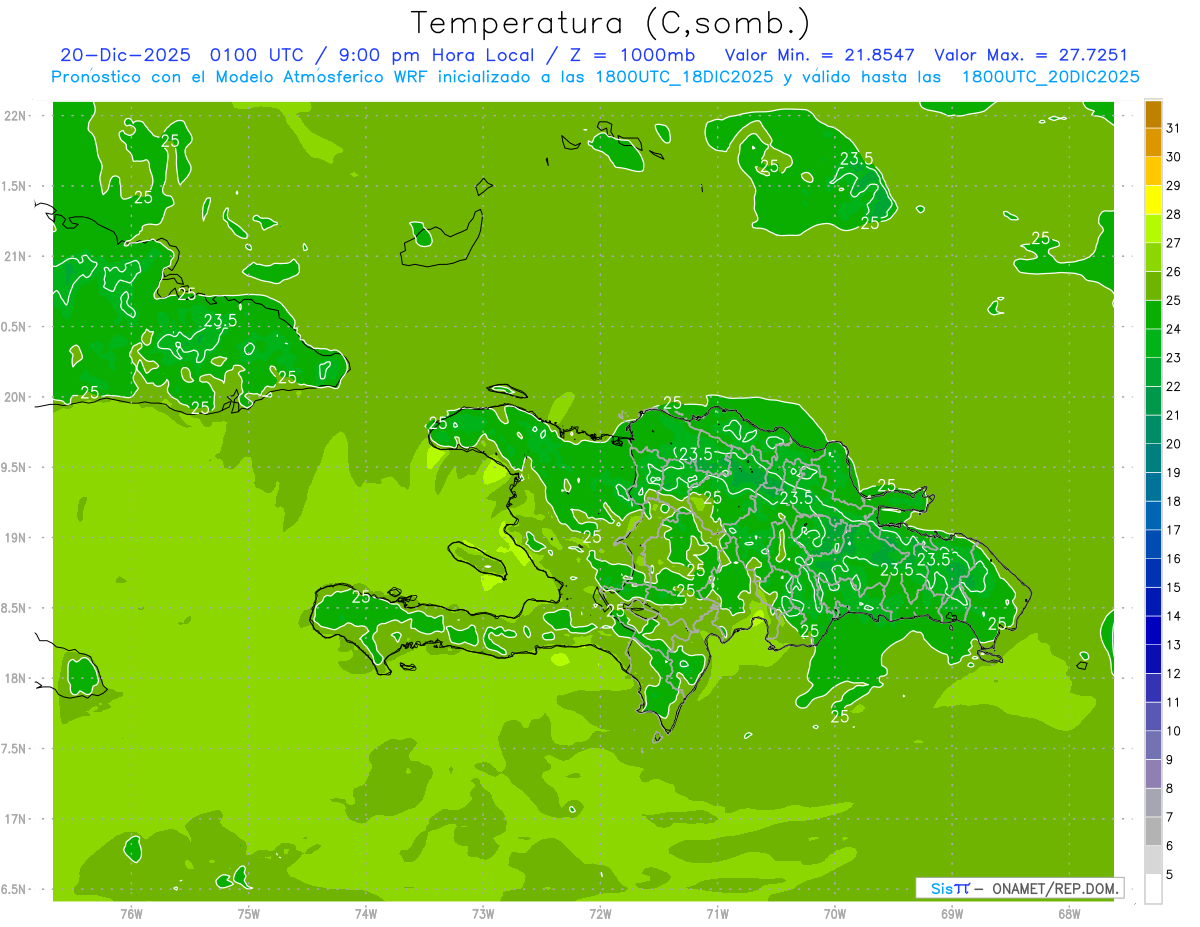Click the '70W' longitude axis label
The width and height of the screenshot is (1200, 927).
(835, 913)
